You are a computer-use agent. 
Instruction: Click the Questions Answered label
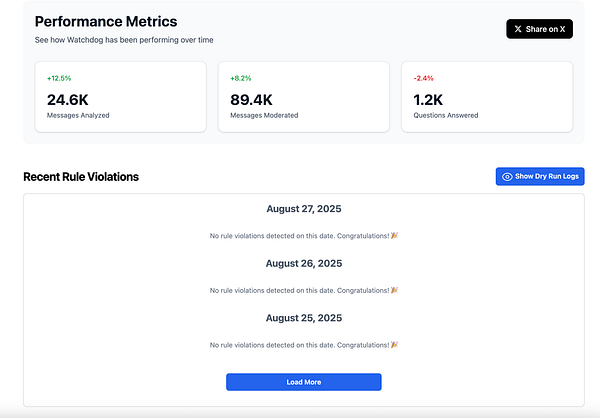pyautogui.click(x=446, y=115)
